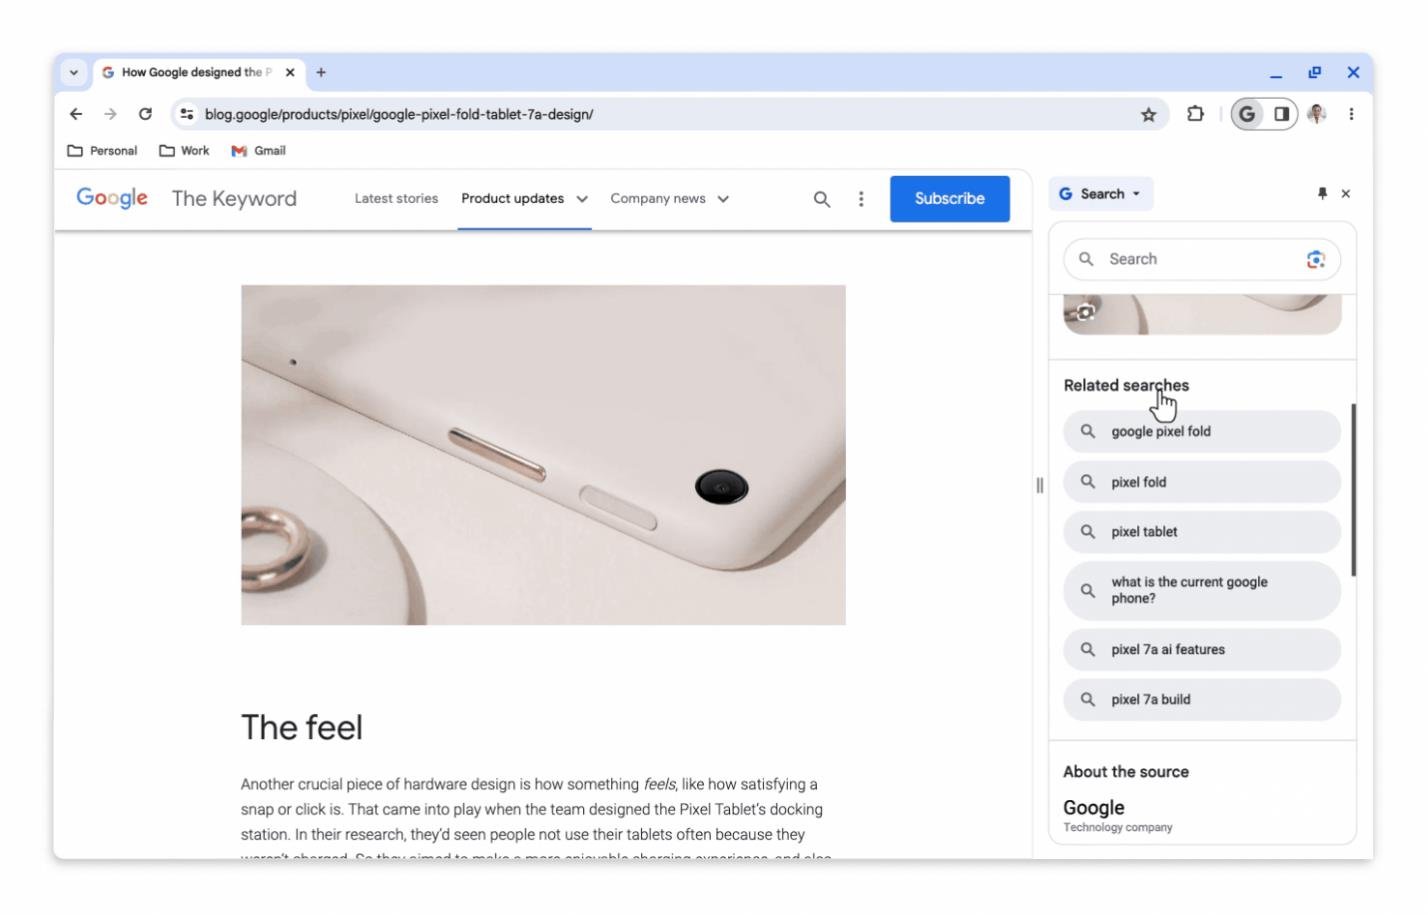Bookmark this page with the star icon
The height and width of the screenshot is (915, 1428).
coord(1148,114)
